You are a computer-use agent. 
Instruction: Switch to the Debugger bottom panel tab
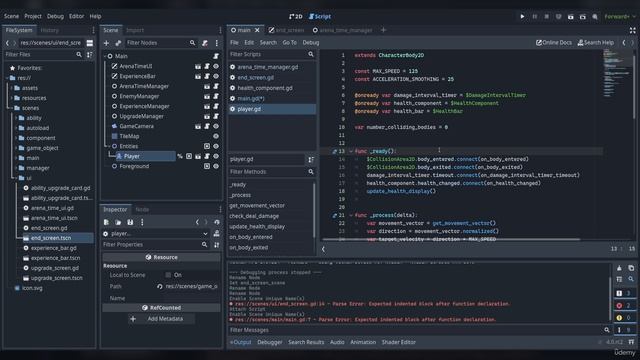[269, 342]
